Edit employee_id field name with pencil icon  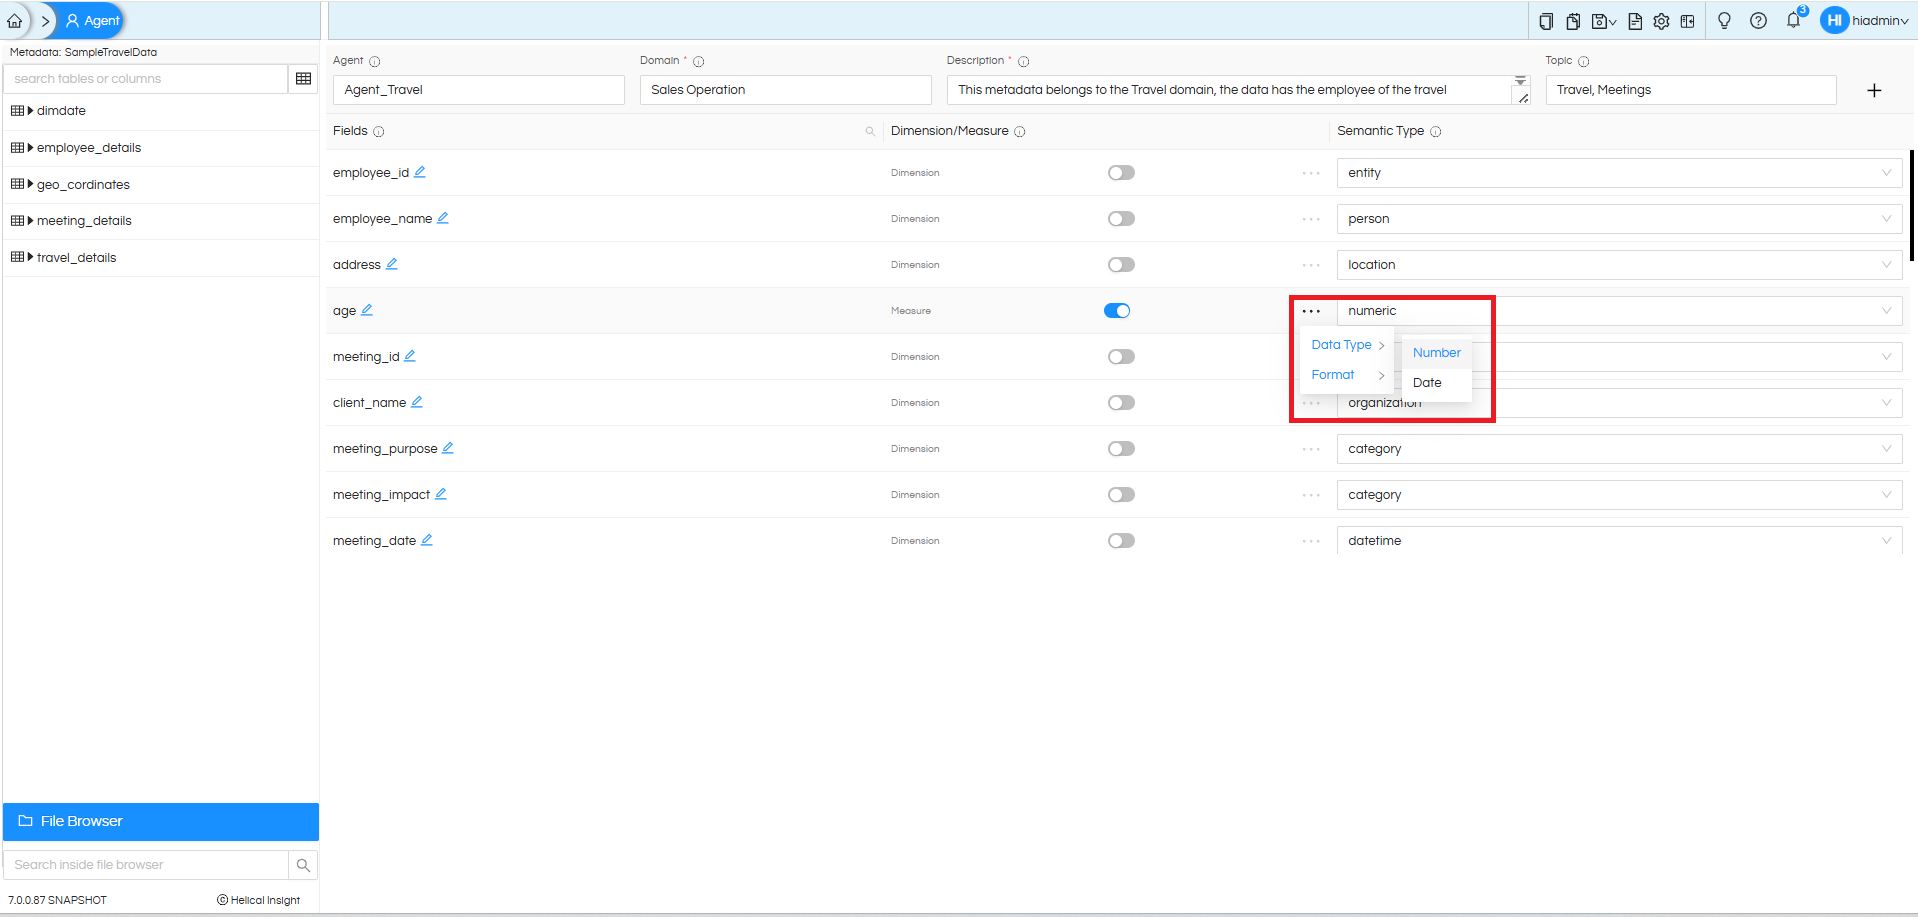(x=420, y=172)
